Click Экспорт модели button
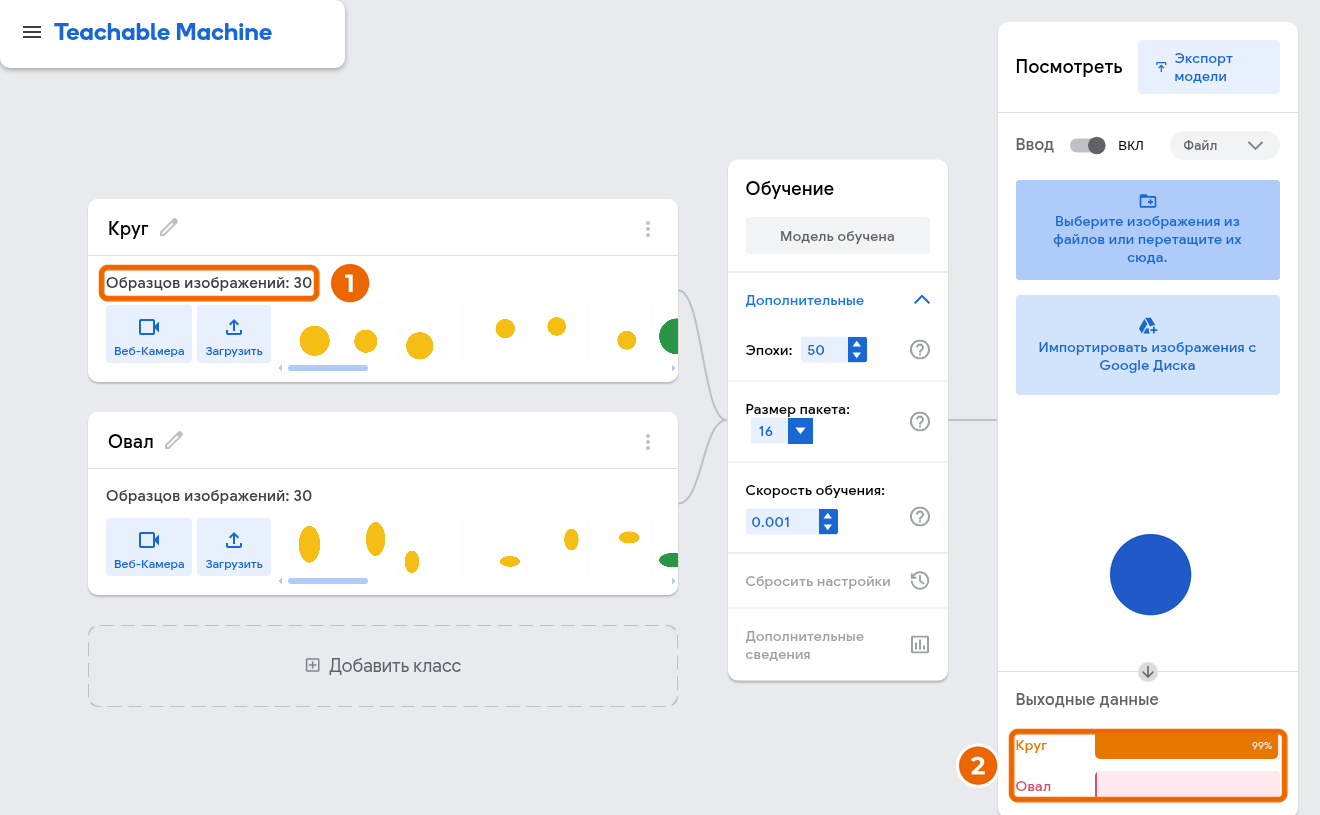The height and width of the screenshot is (815, 1320). (1208, 67)
